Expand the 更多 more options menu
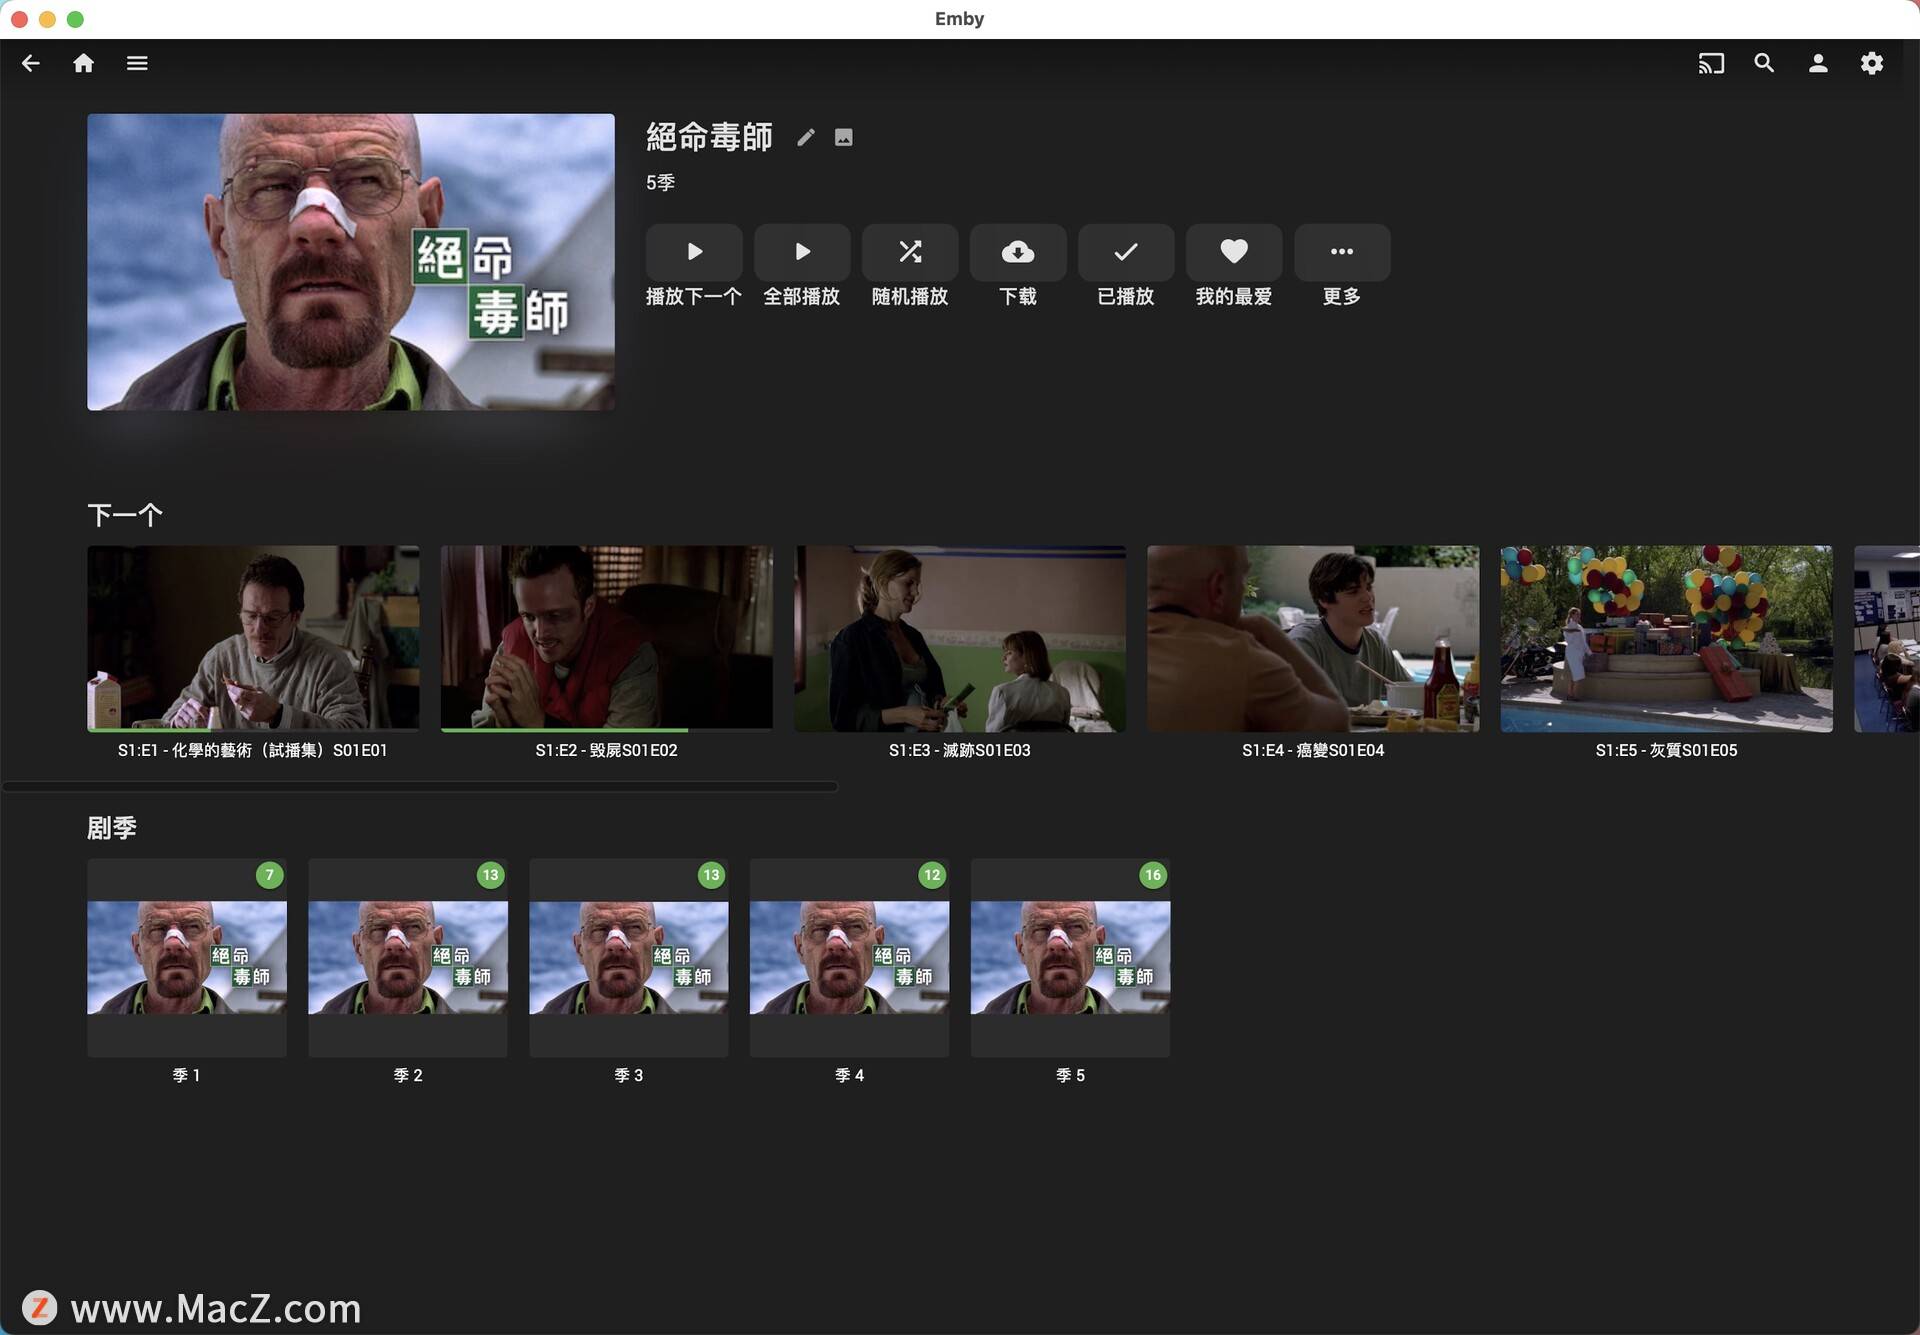1920x1335 pixels. (x=1341, y=252)
